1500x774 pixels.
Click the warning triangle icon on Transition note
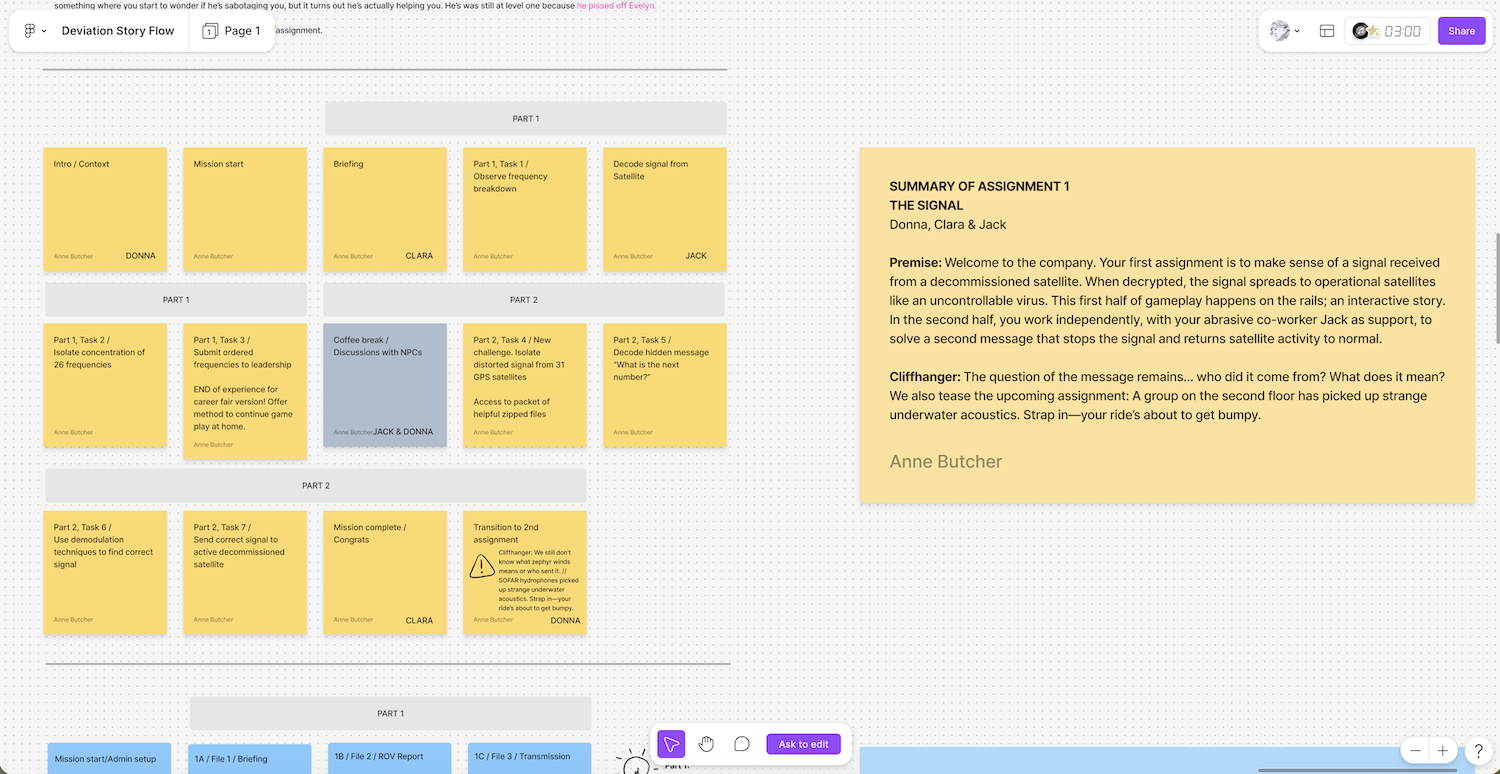coord(482,567)
